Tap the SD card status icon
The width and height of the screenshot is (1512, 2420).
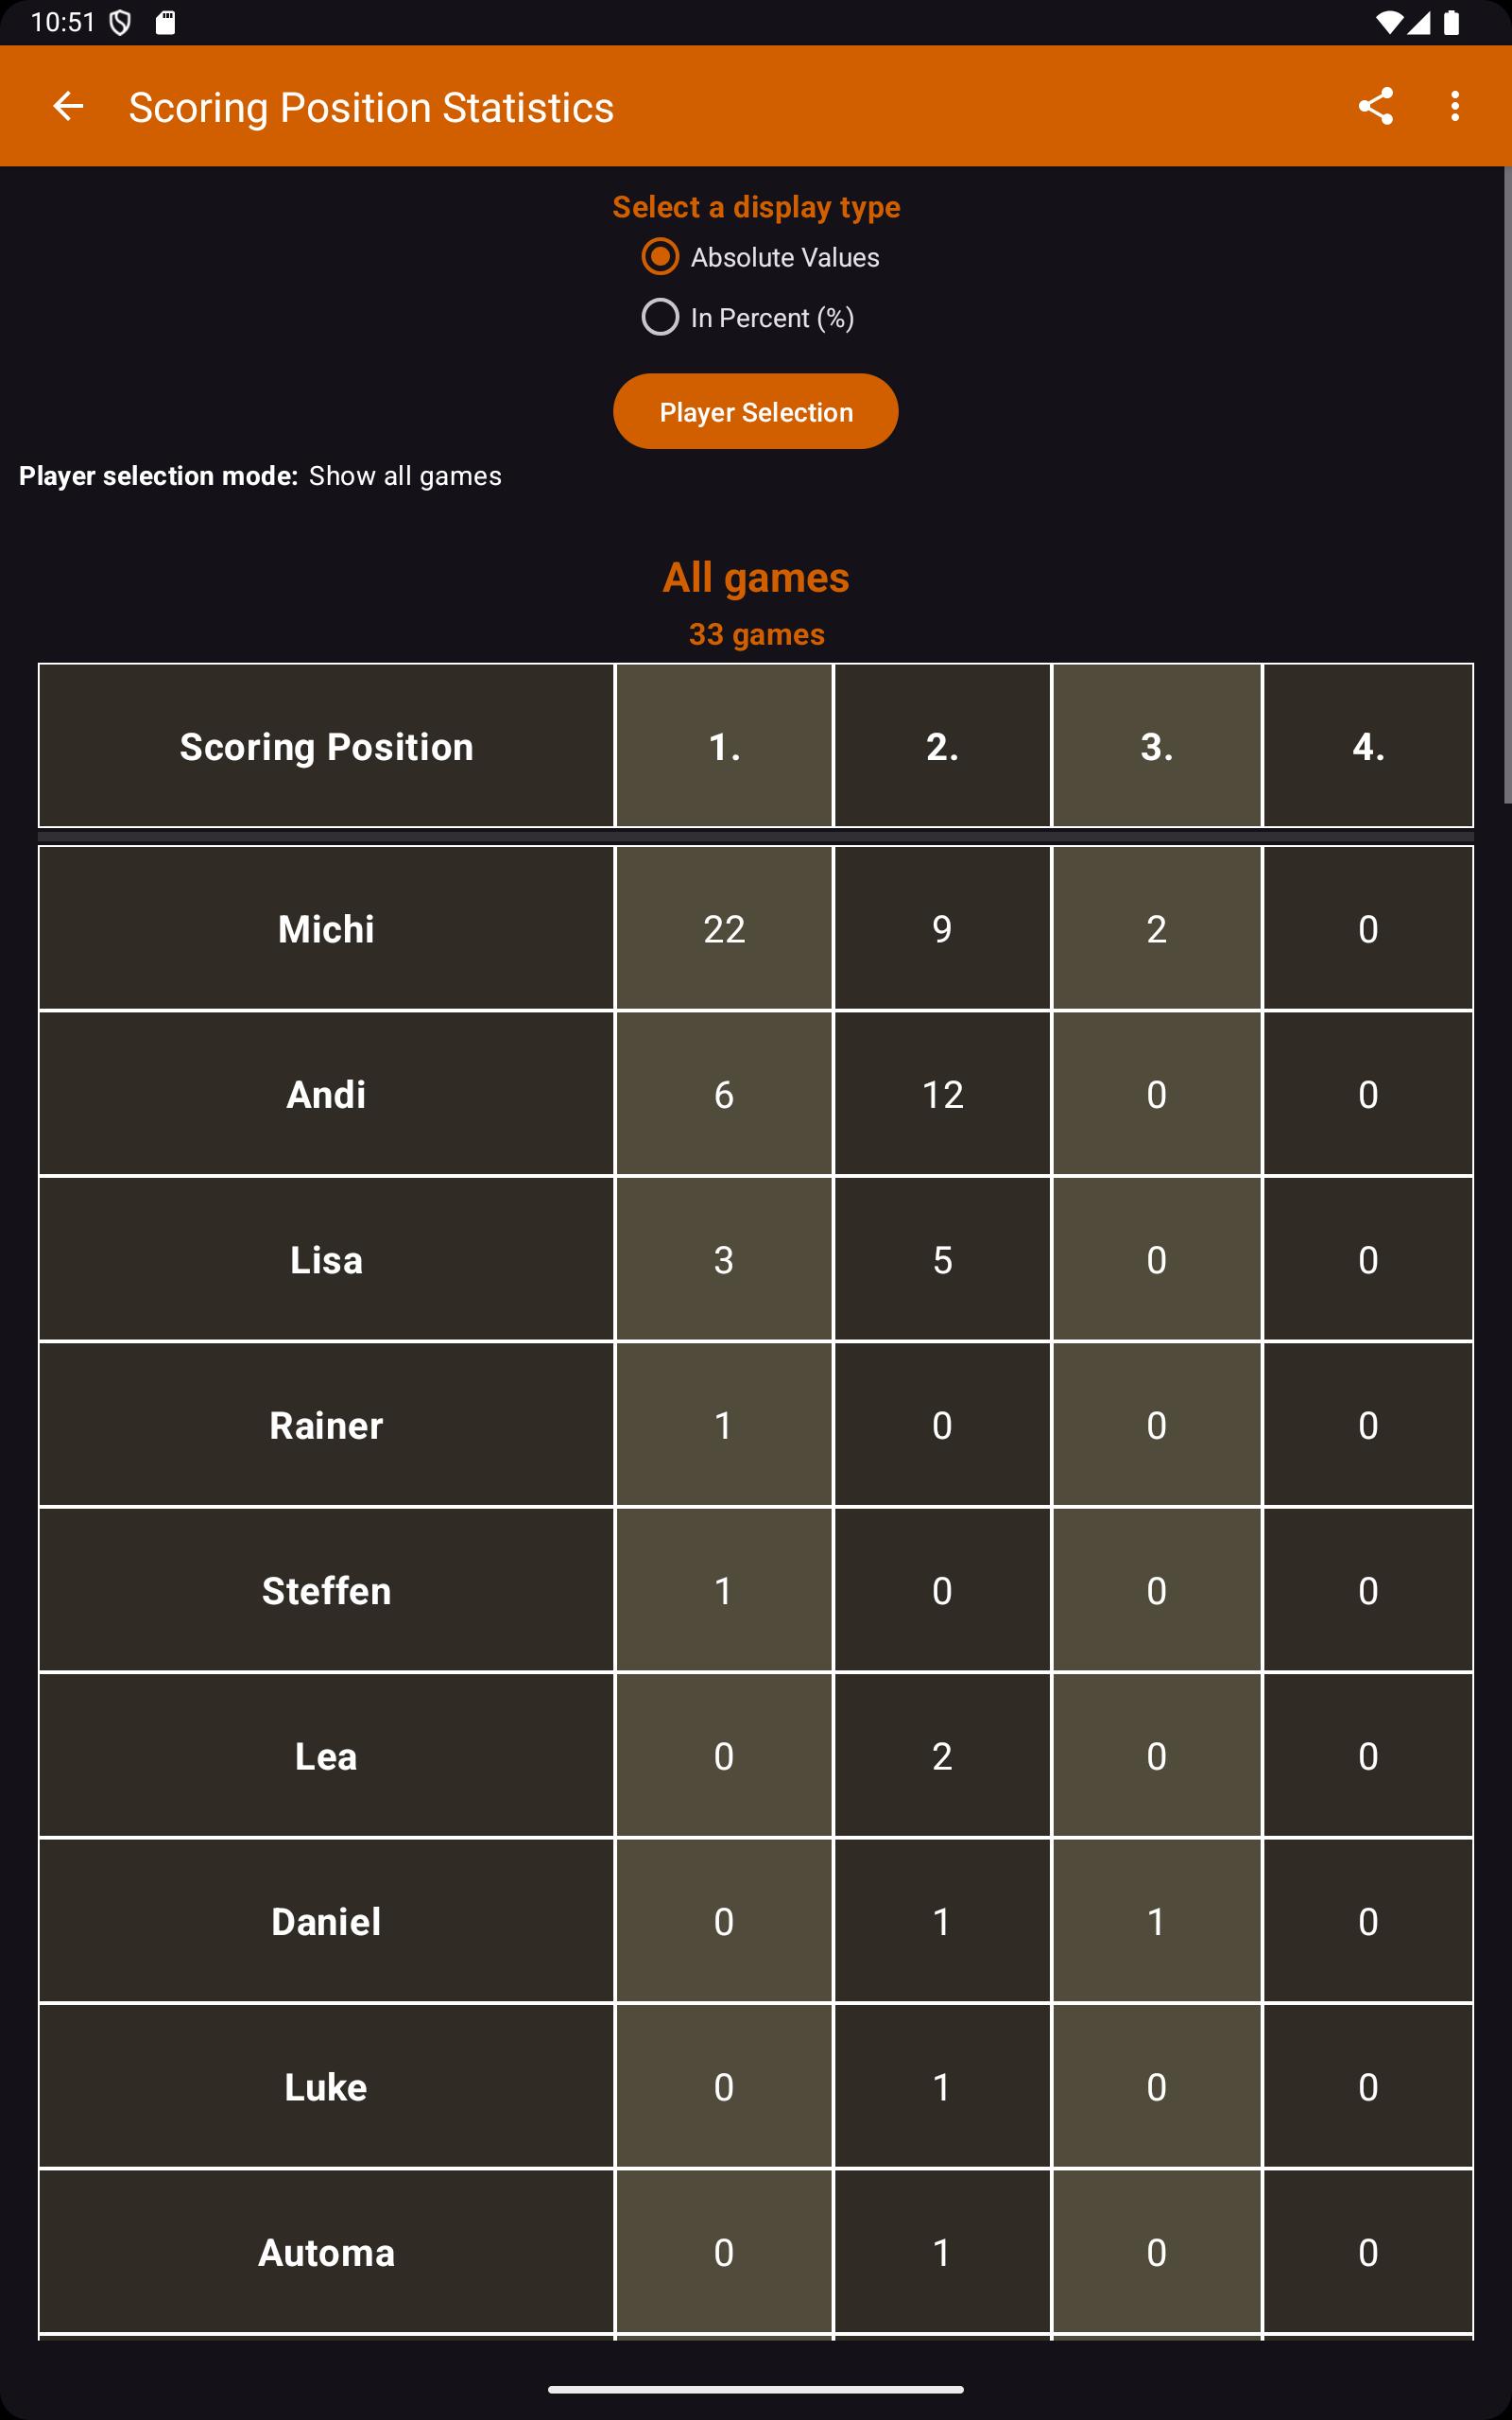point(166,22)
